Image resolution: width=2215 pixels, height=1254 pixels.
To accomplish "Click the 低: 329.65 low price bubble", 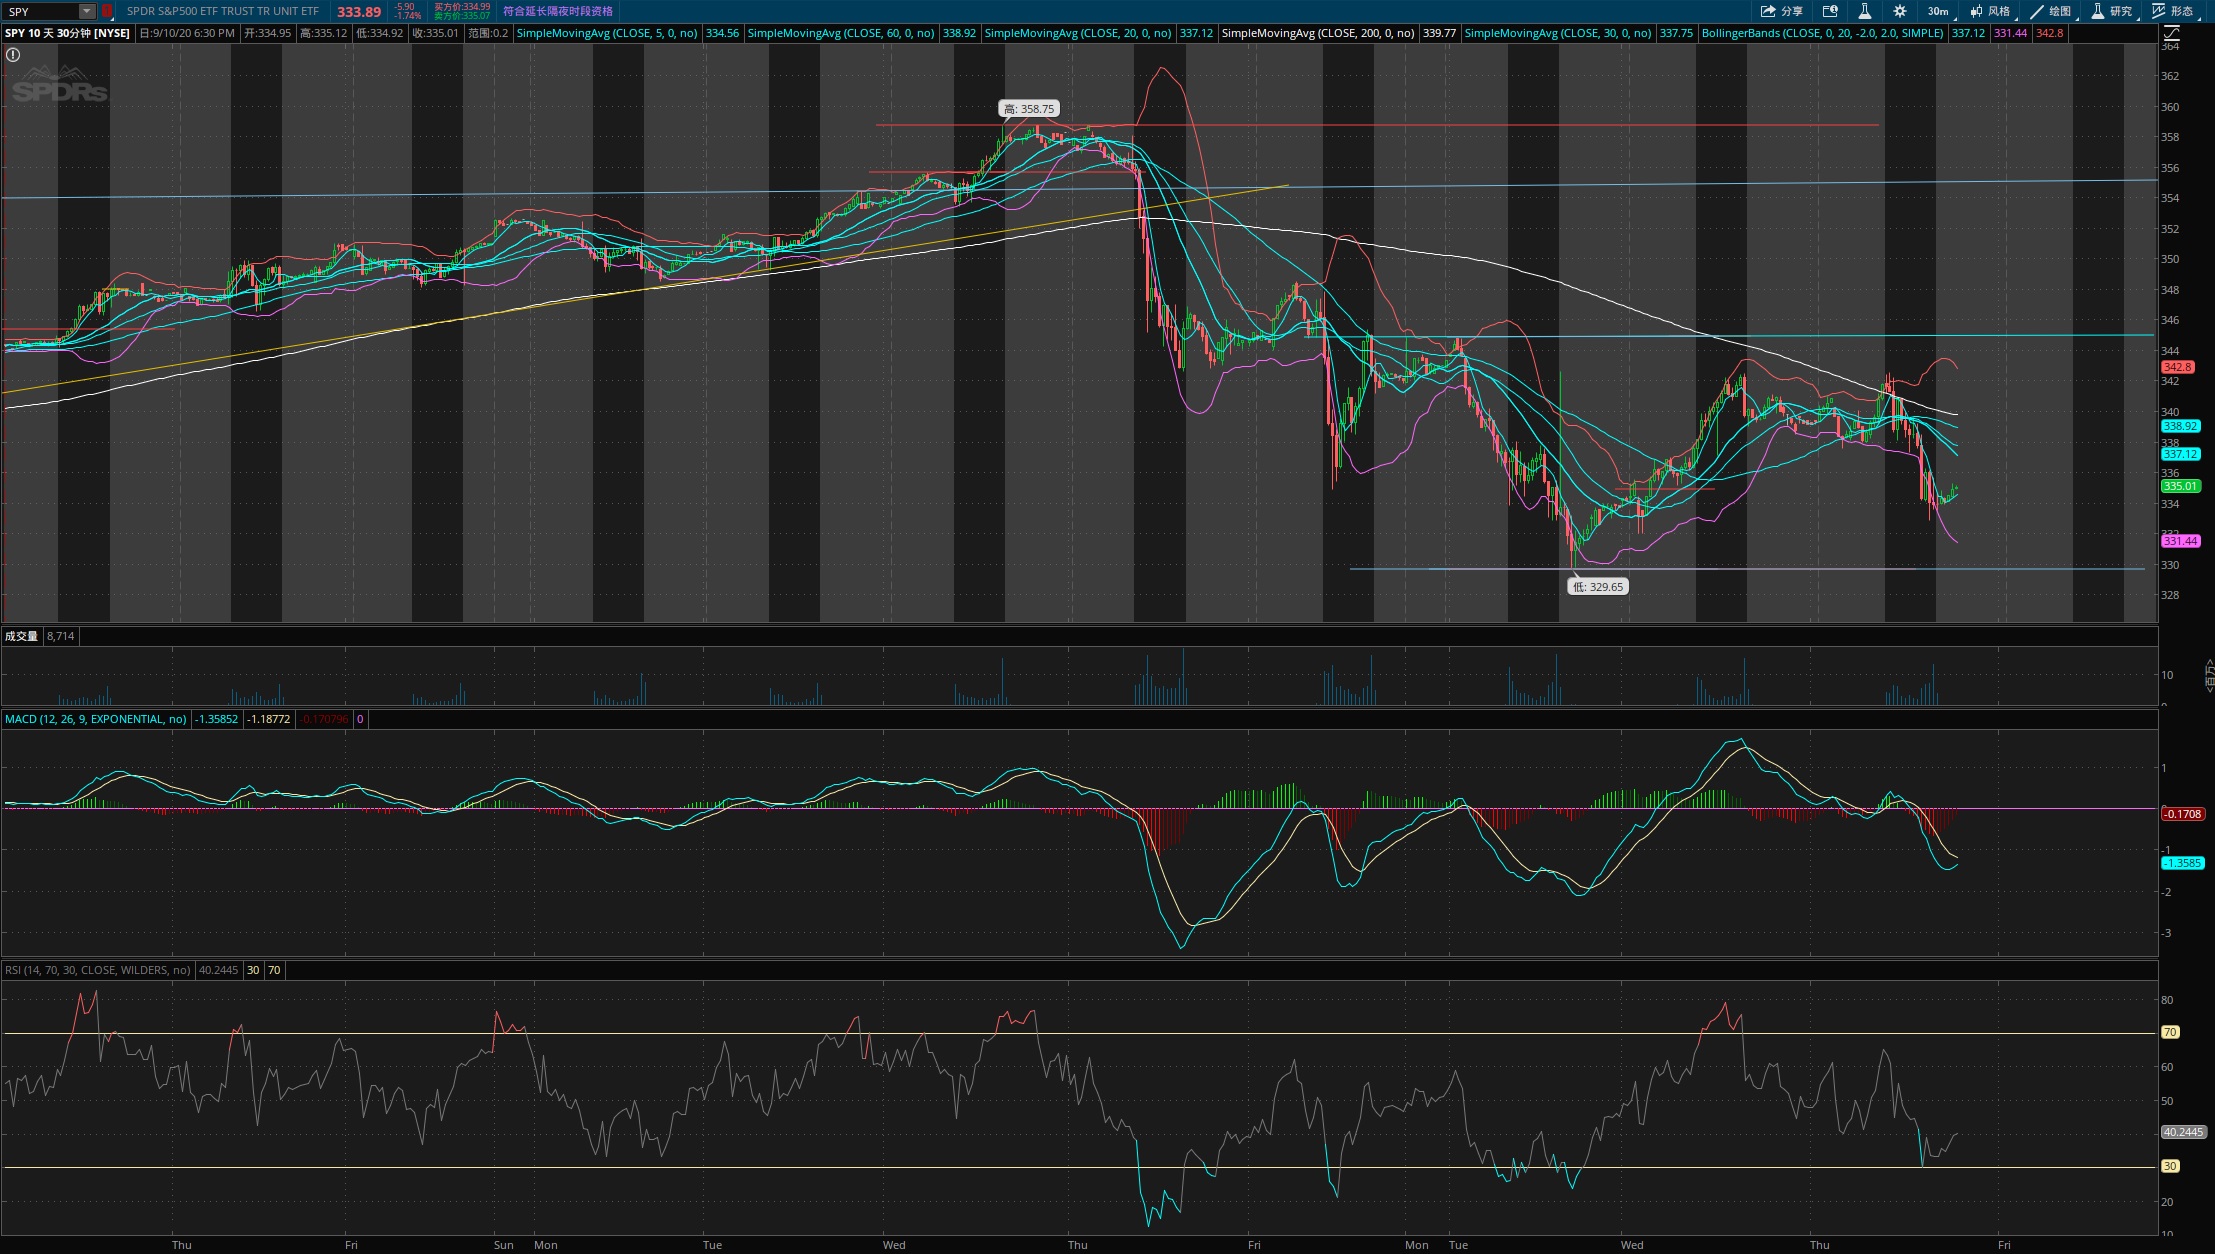I will [1598, 587].
